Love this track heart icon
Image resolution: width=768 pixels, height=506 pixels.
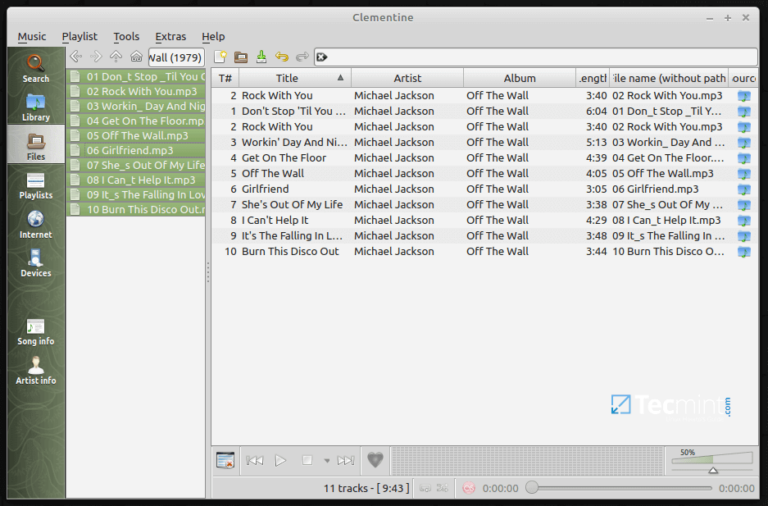375,459
